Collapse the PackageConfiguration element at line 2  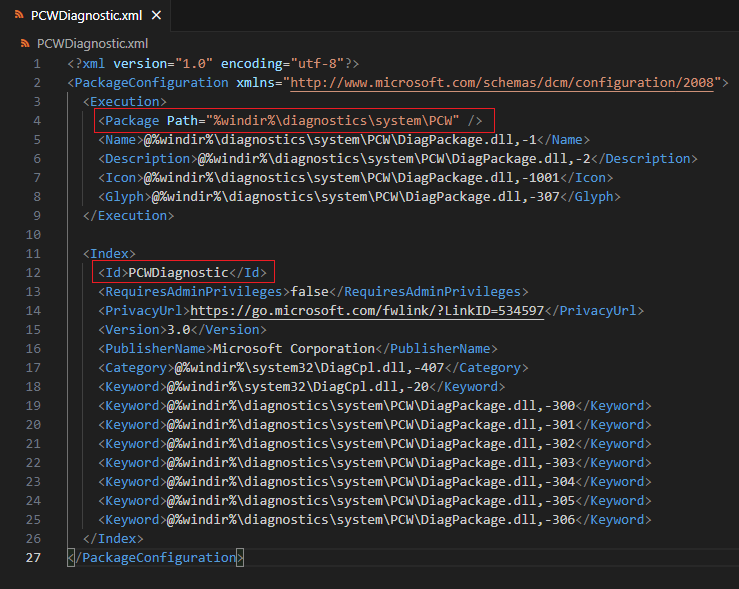tap(56, 82)
